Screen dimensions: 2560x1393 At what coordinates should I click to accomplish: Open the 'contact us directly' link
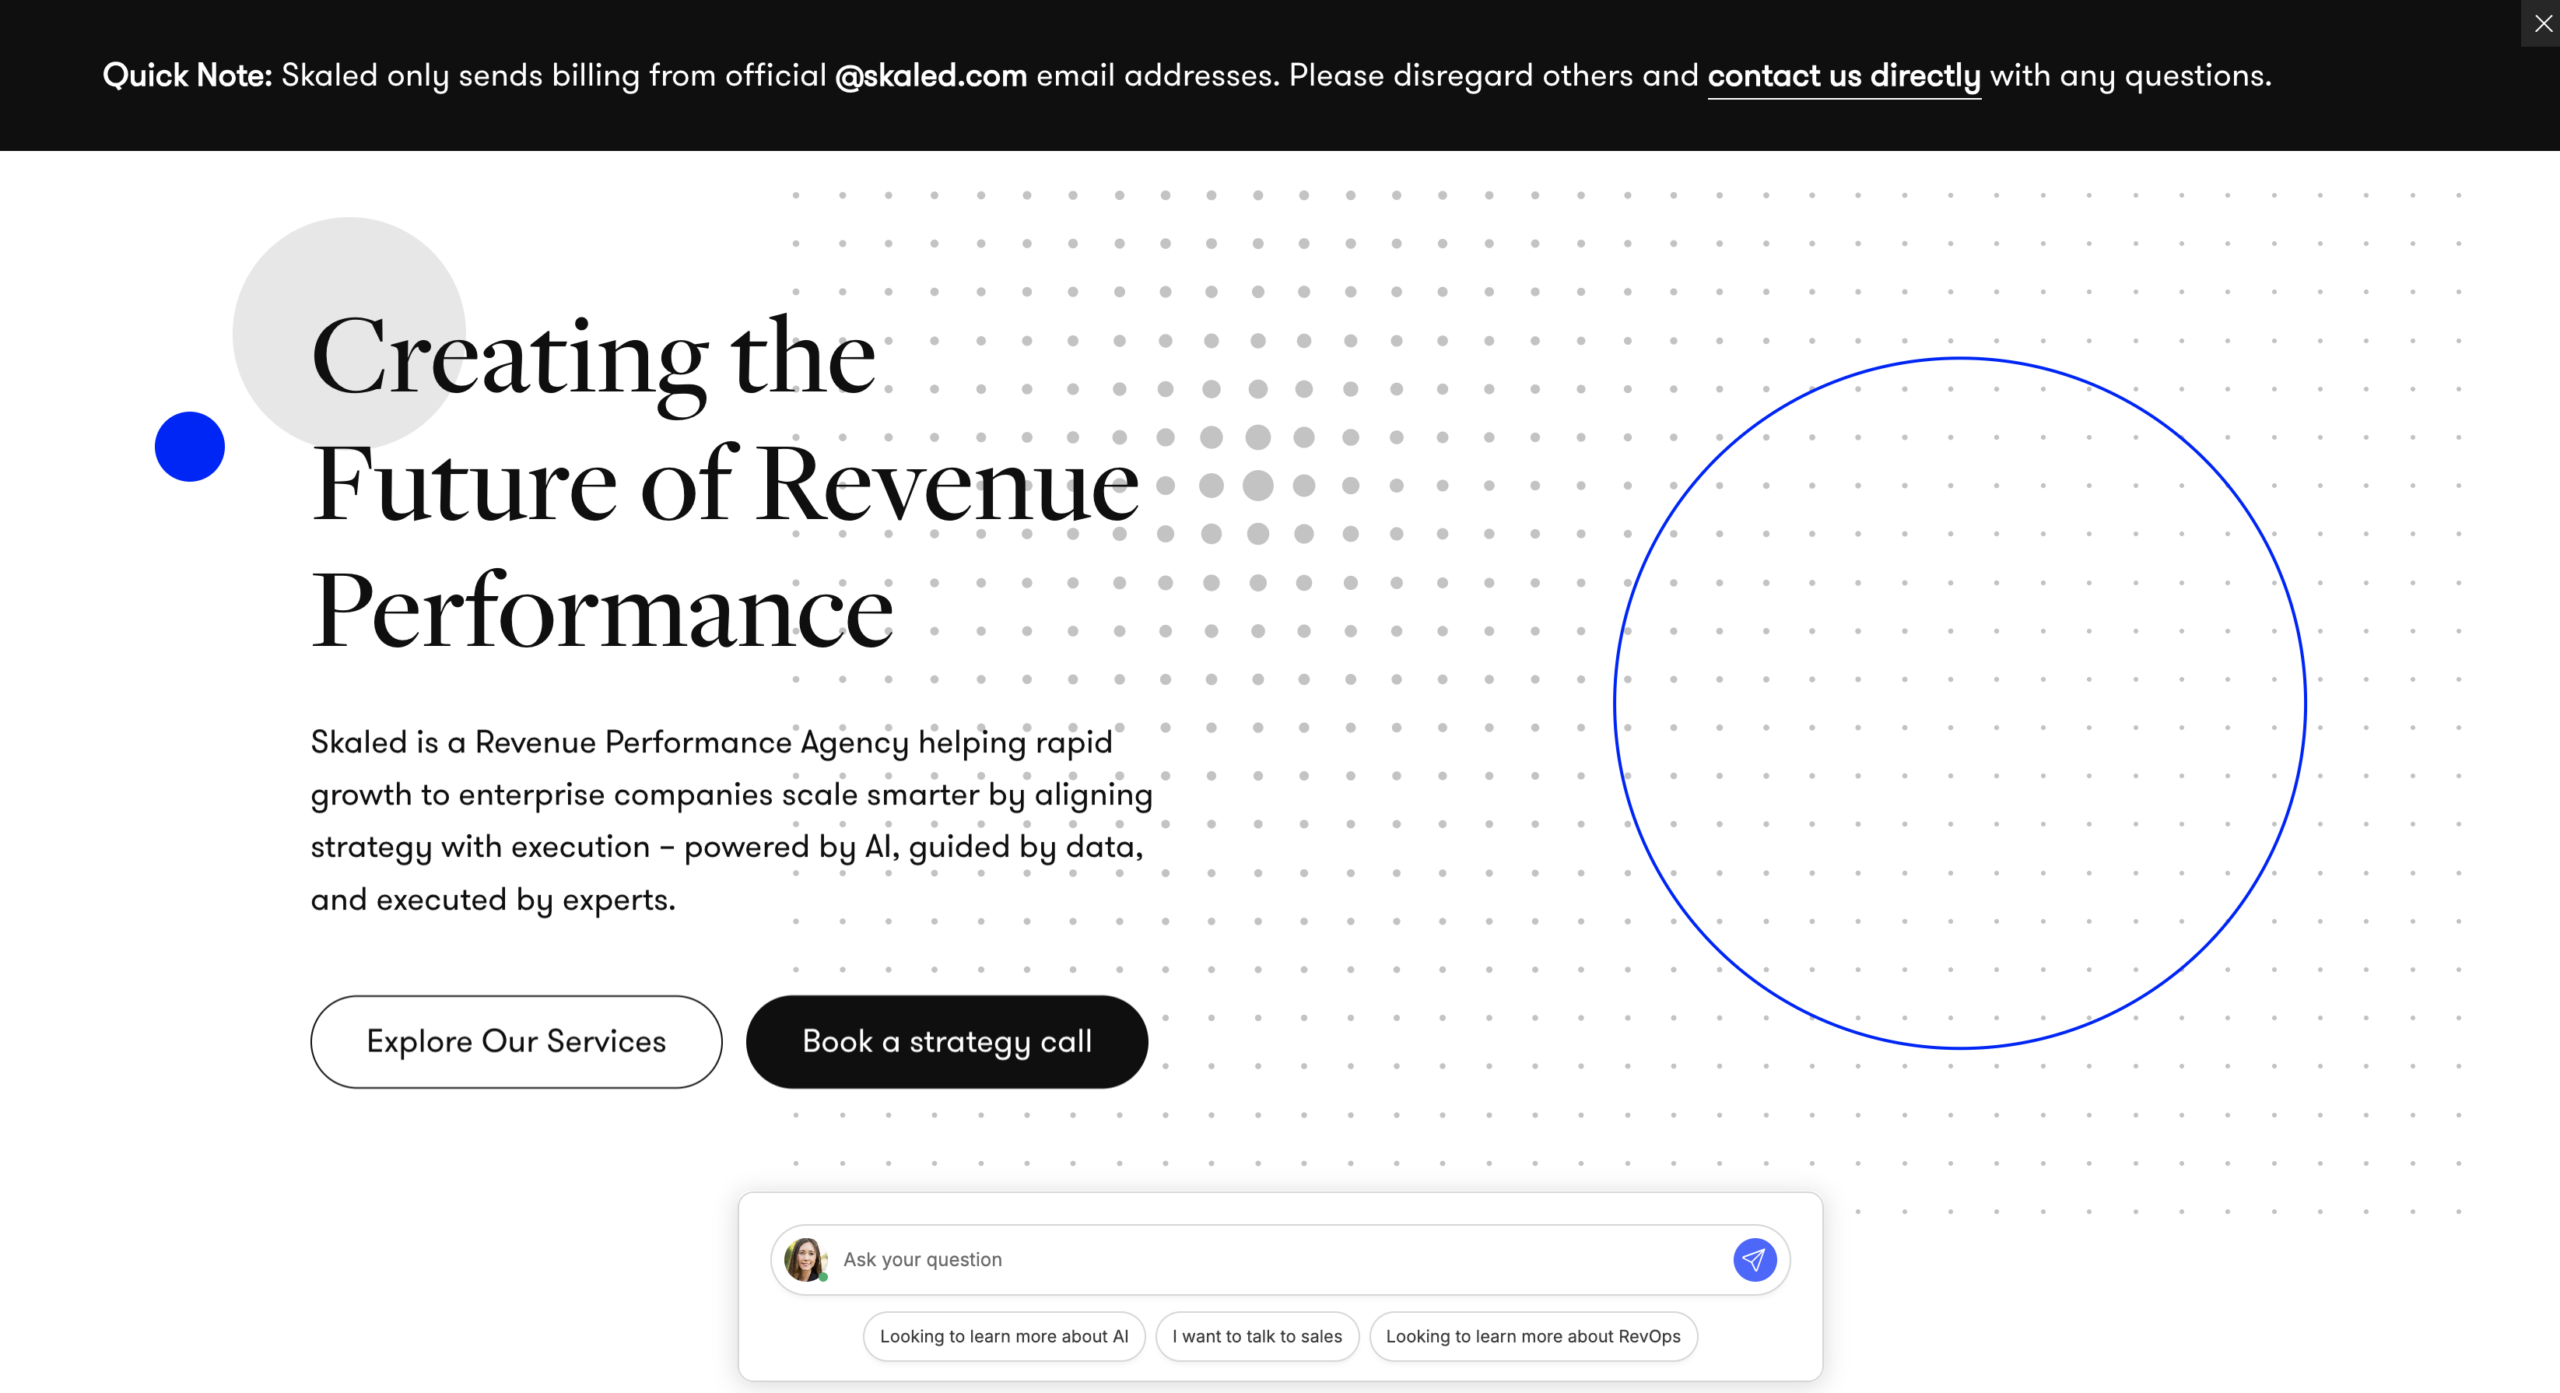(1843, 76)
